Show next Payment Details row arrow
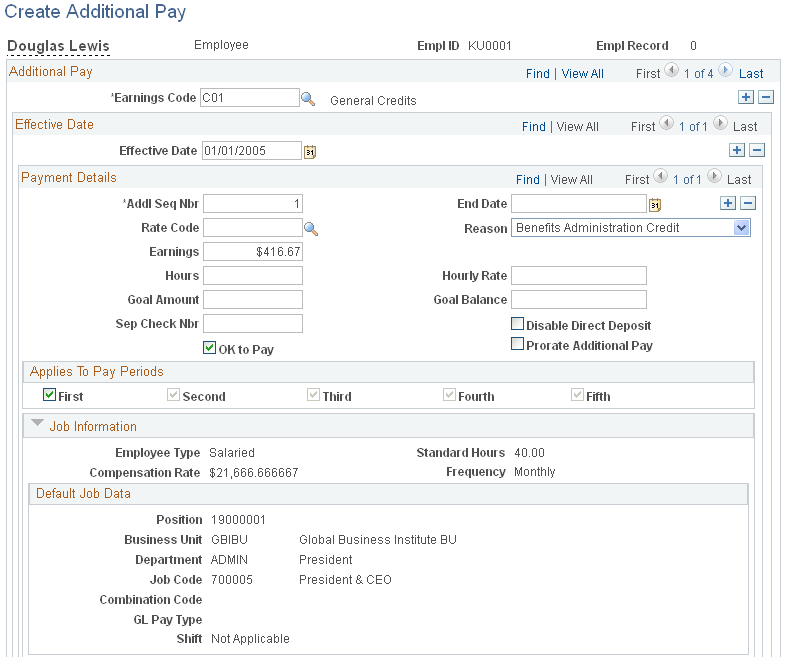The image size is (786, 657). coord(714,176)
